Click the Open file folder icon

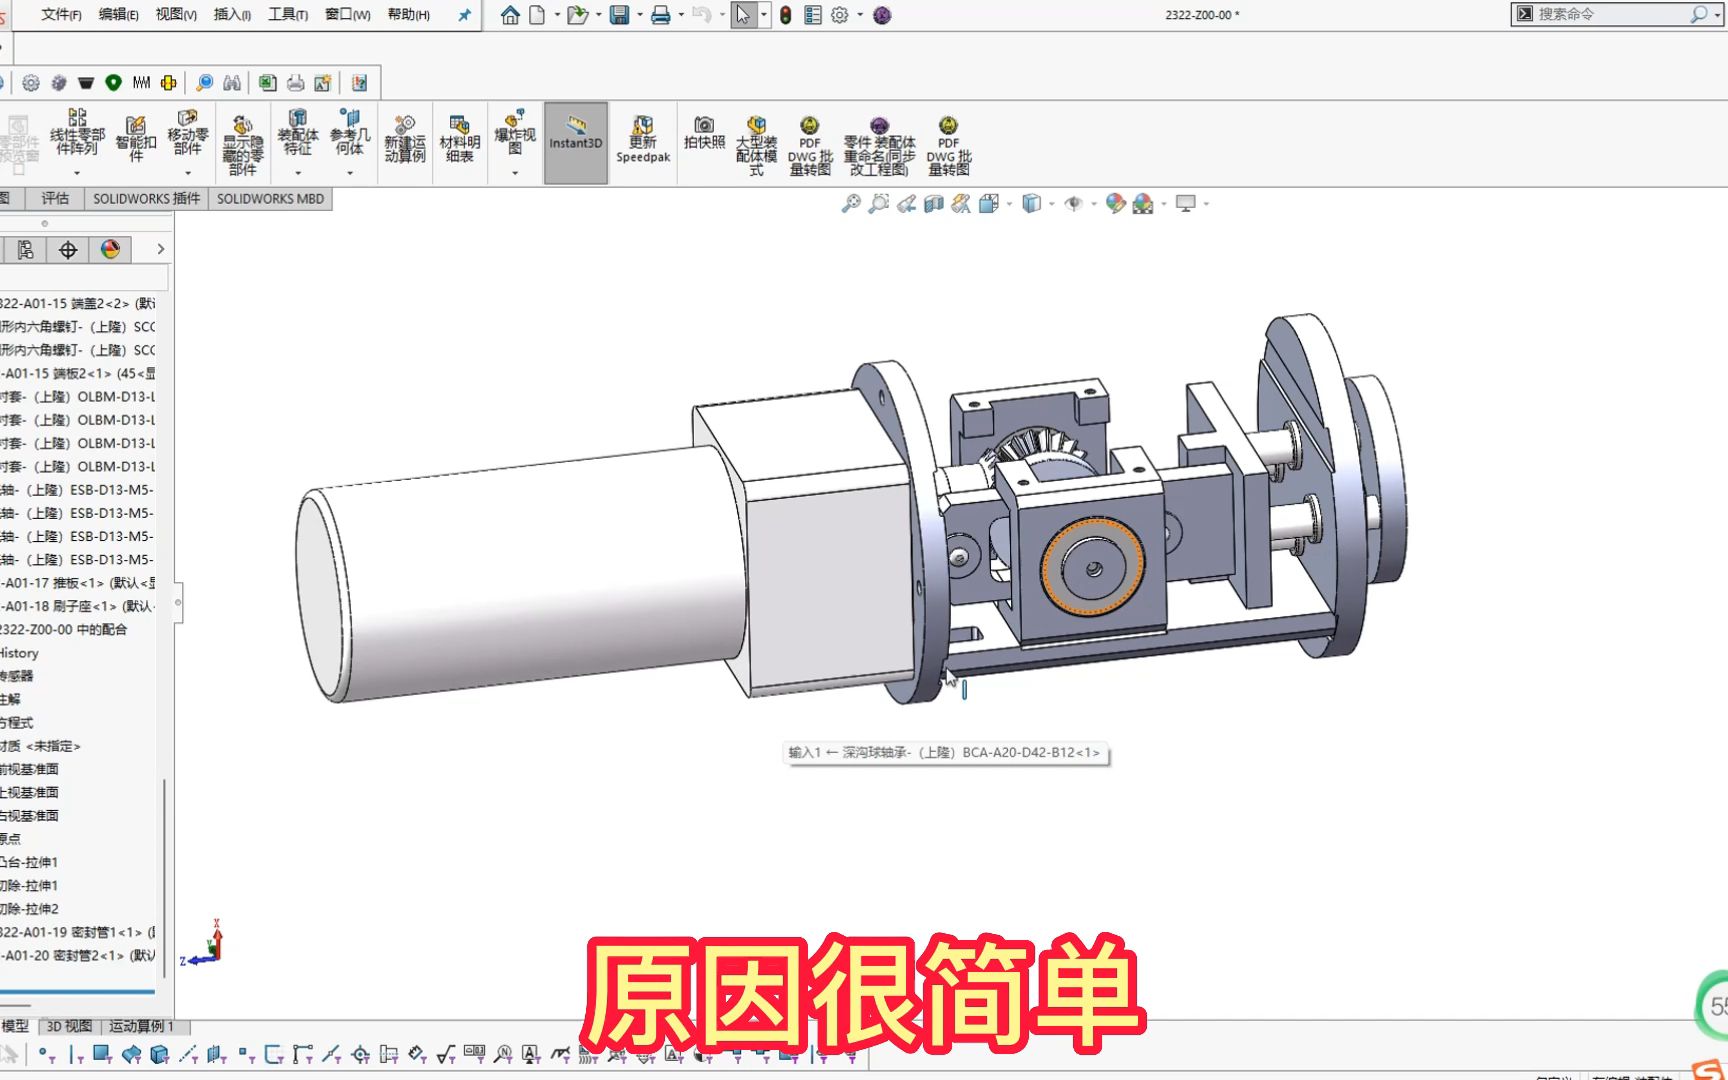pos(577,15)
